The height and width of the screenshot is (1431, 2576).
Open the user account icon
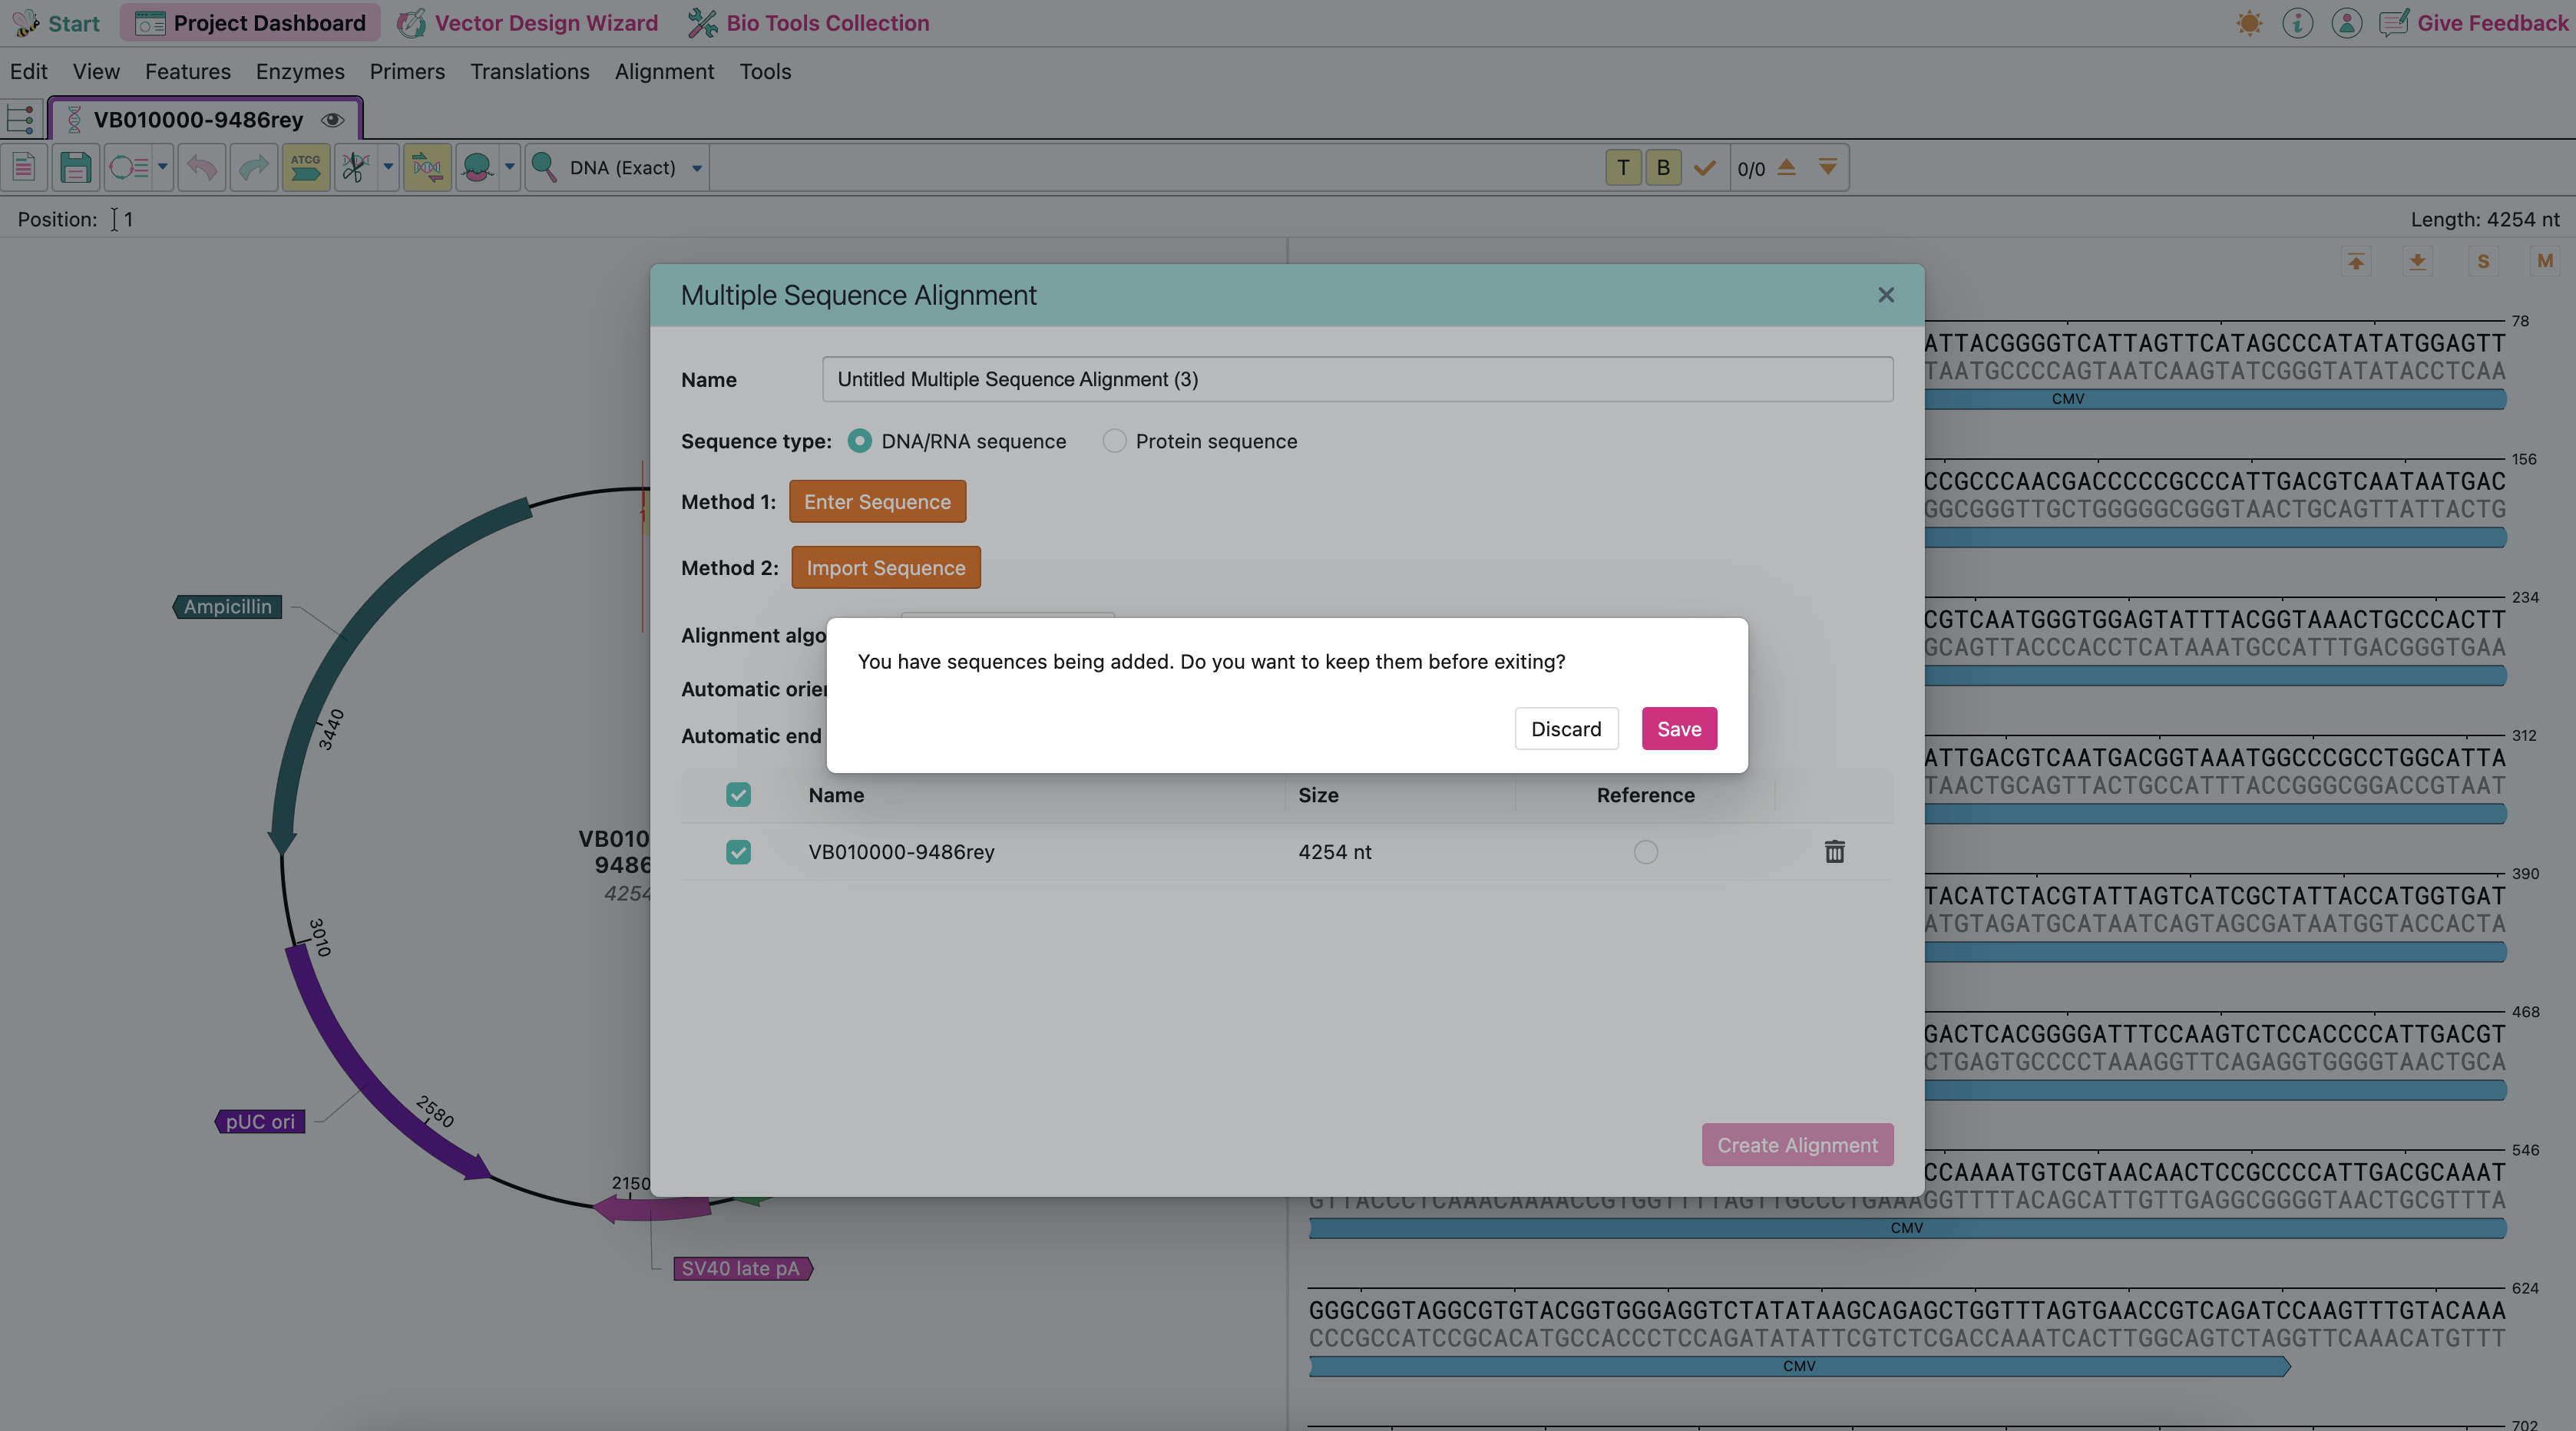pyautogui.click(x=2346, y=23)
